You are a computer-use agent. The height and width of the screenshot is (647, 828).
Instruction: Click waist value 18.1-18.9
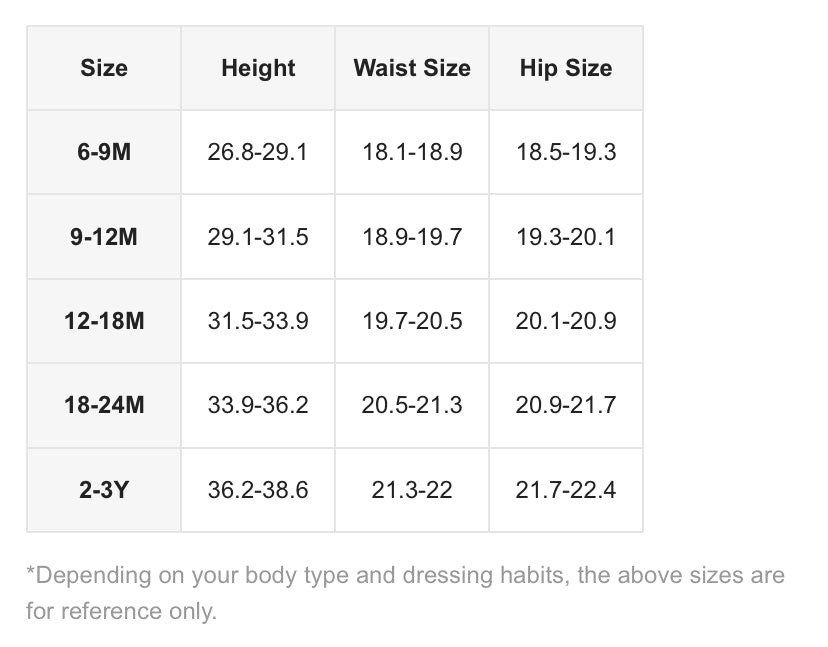tap(412, 152)
